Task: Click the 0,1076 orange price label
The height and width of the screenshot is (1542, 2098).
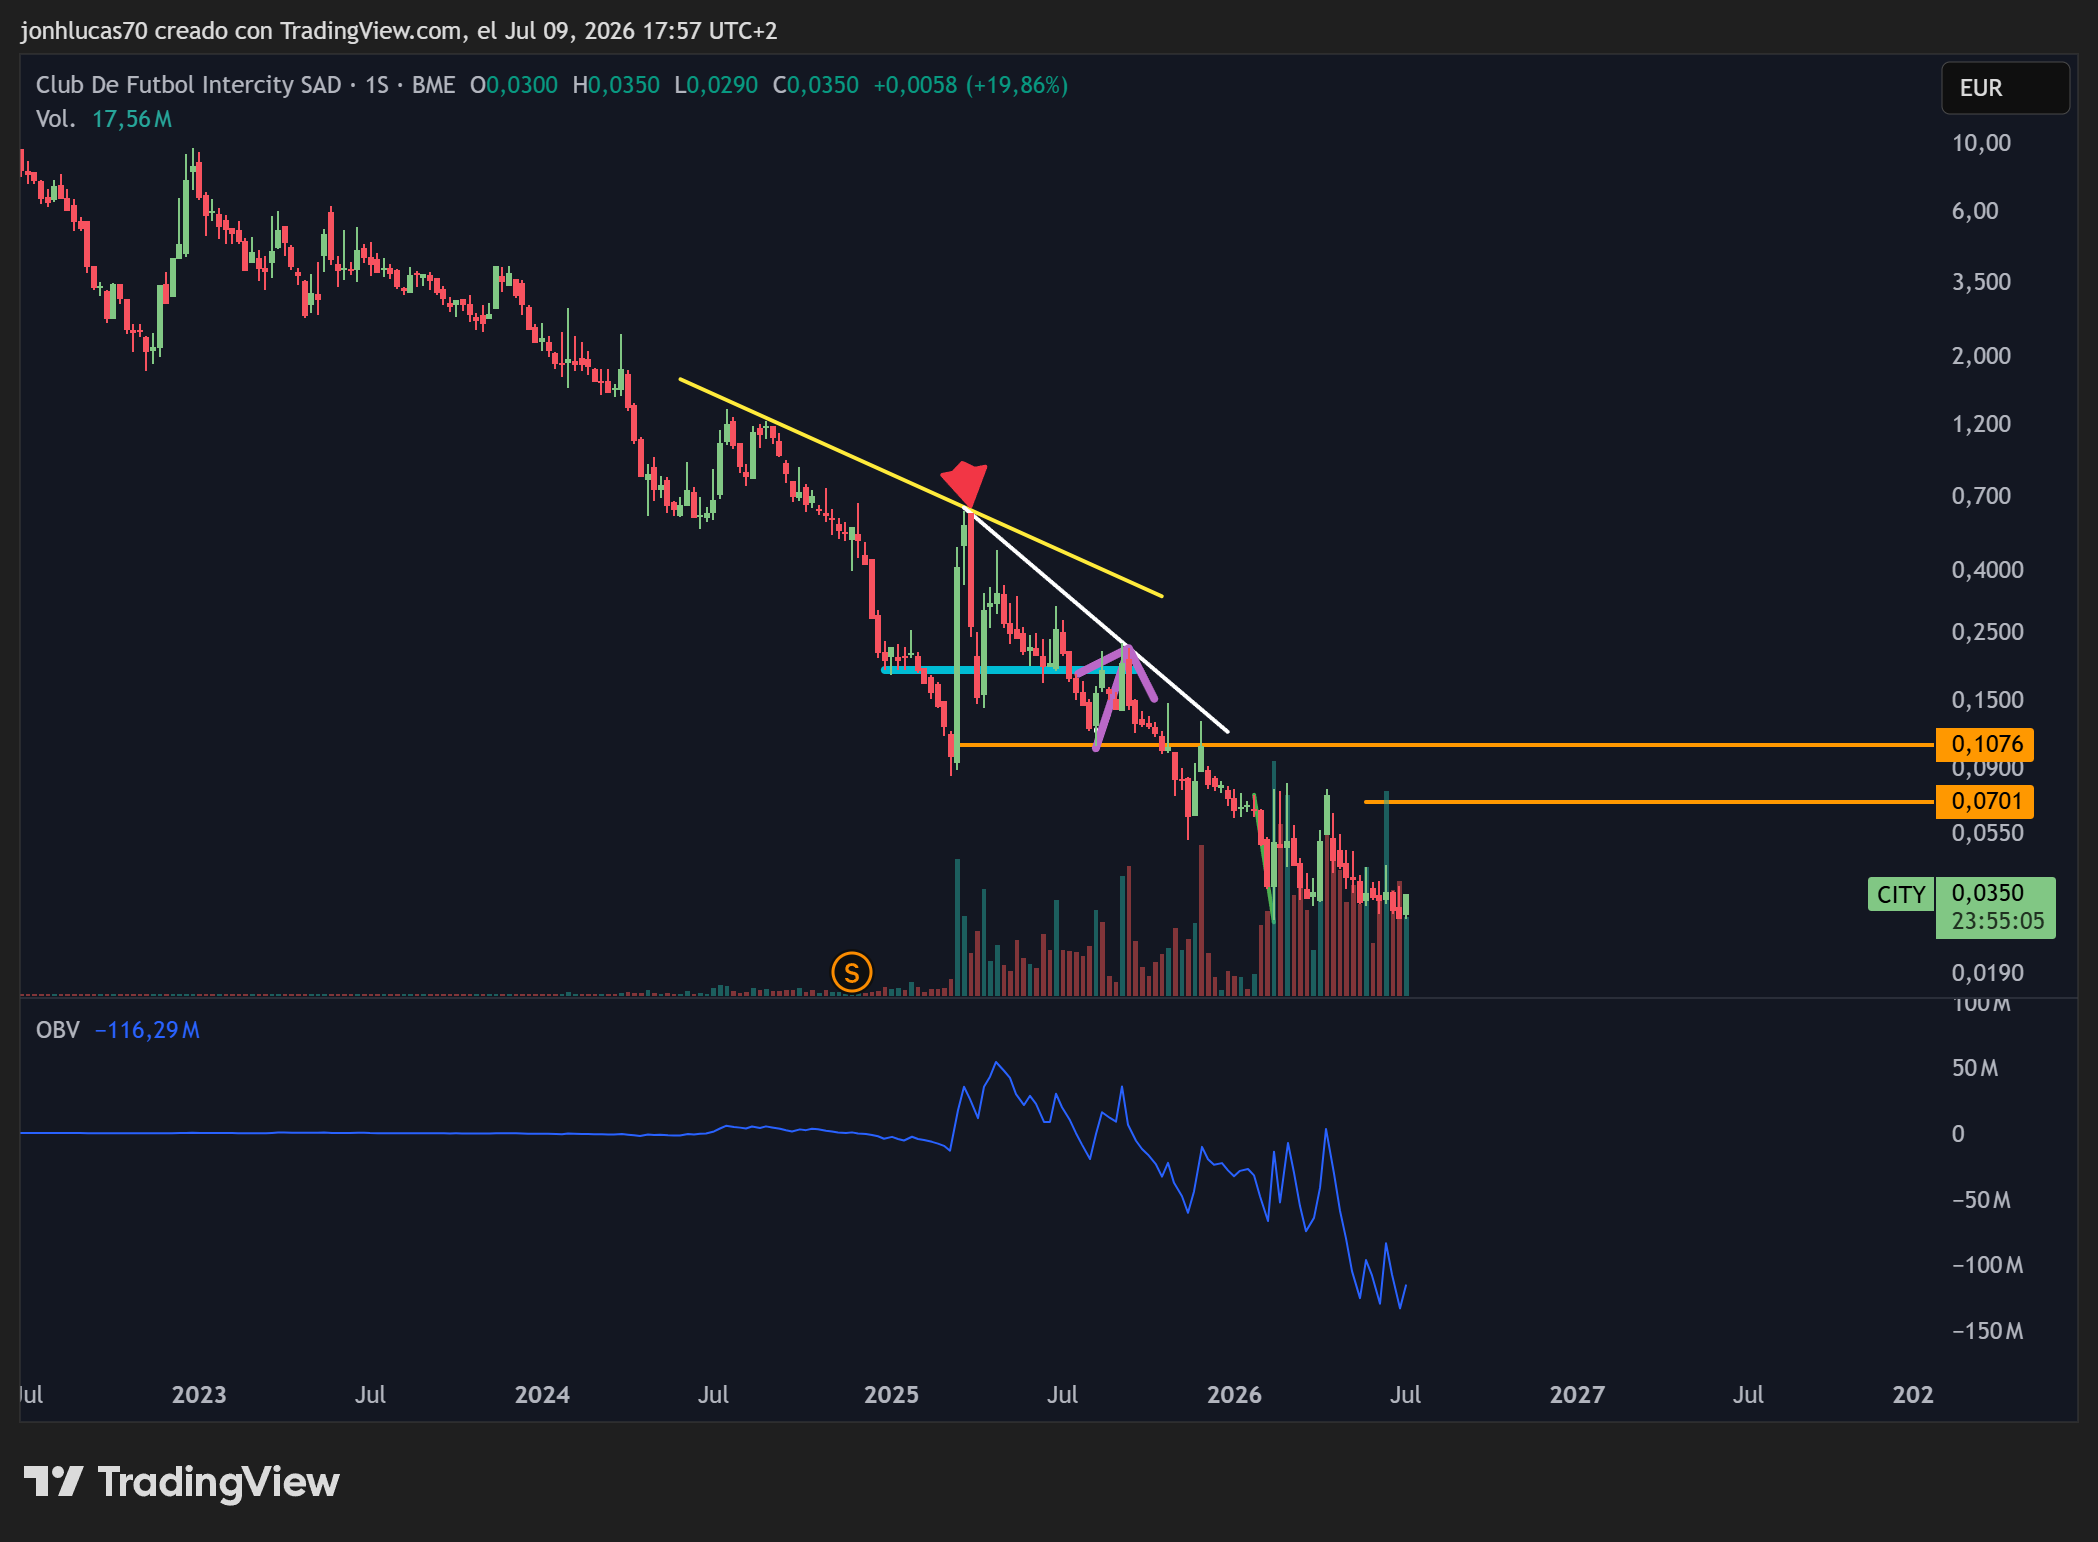Action: [1986, 744]
